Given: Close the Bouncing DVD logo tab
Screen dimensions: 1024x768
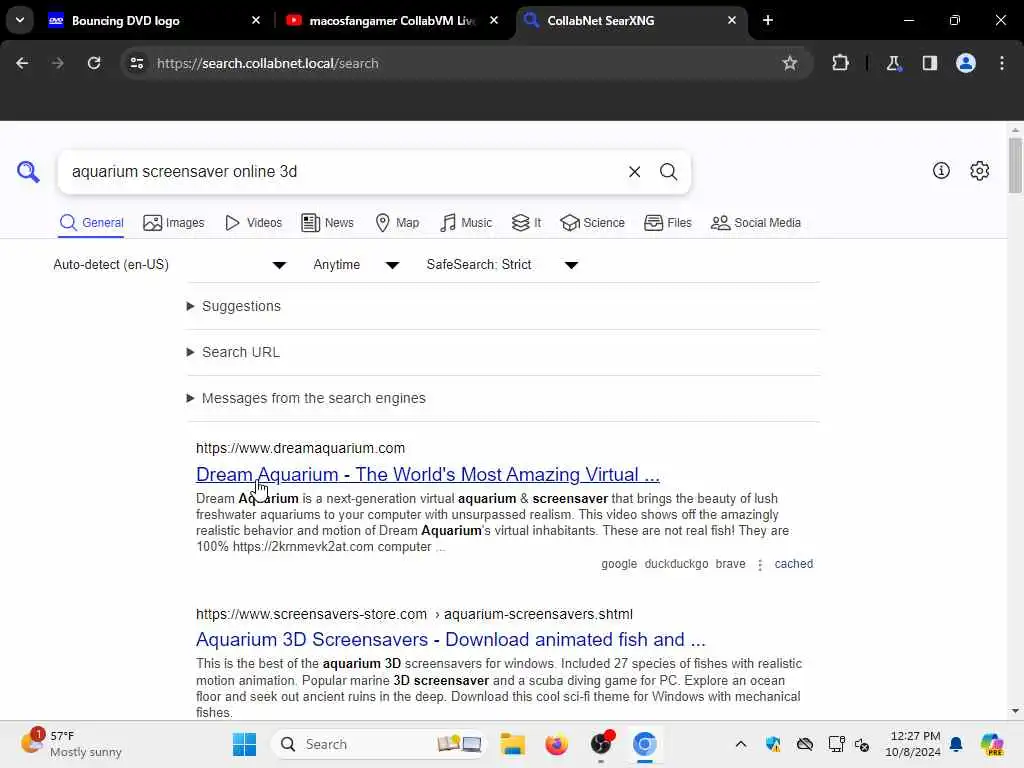Looking at the screenshot, I should [256, 20].
